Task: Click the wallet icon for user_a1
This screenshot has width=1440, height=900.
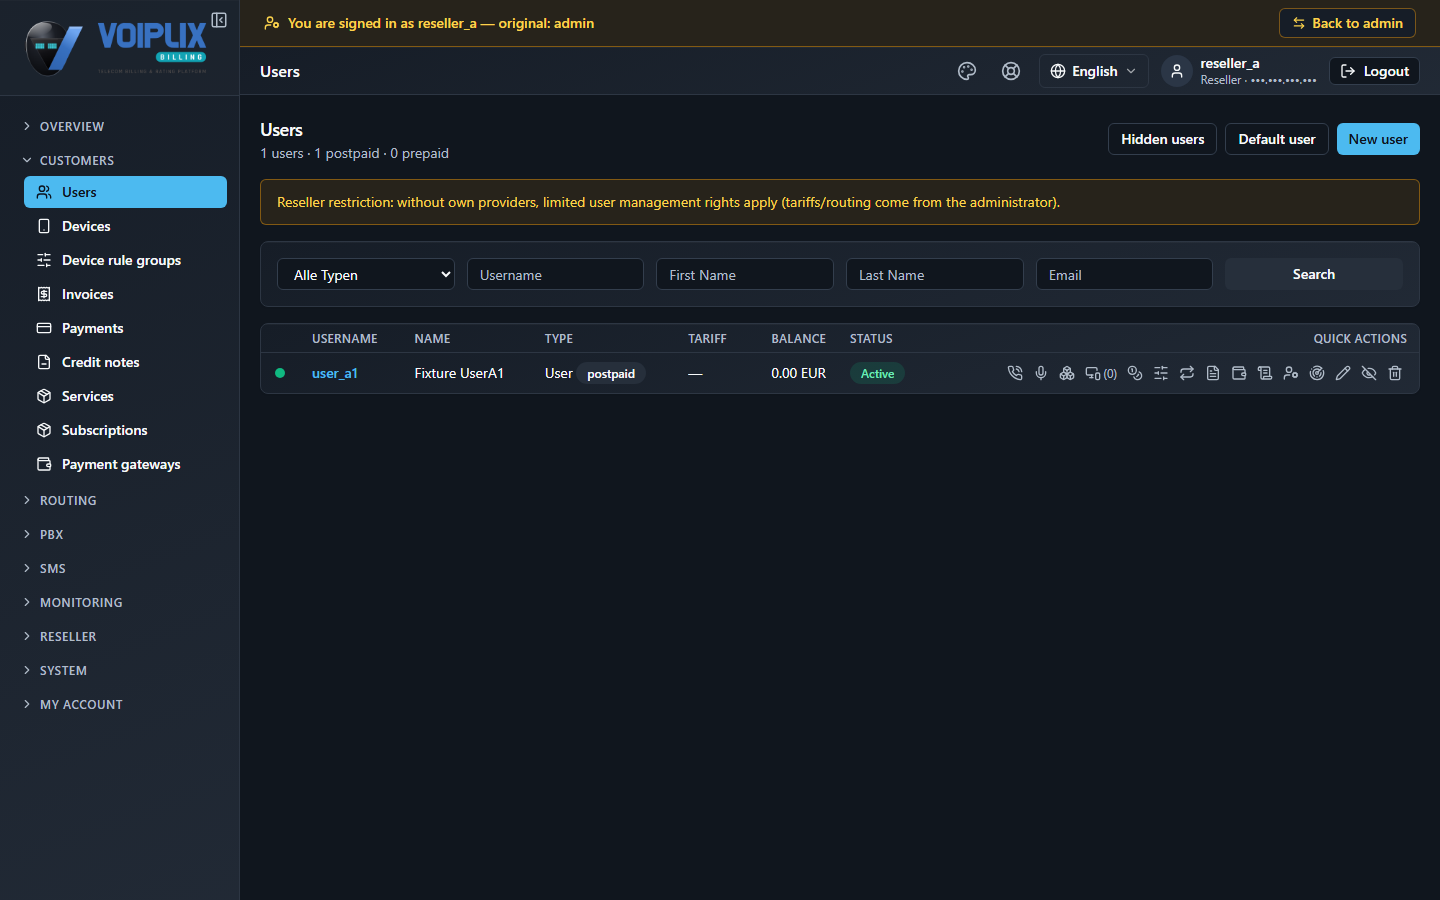Action: tap(1239, 373)
